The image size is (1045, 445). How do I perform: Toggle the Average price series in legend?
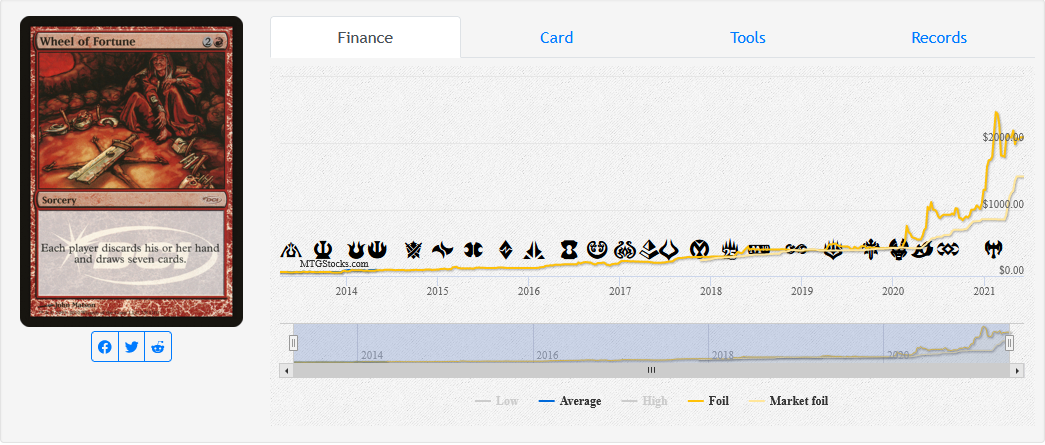click(x=569, y=401)
